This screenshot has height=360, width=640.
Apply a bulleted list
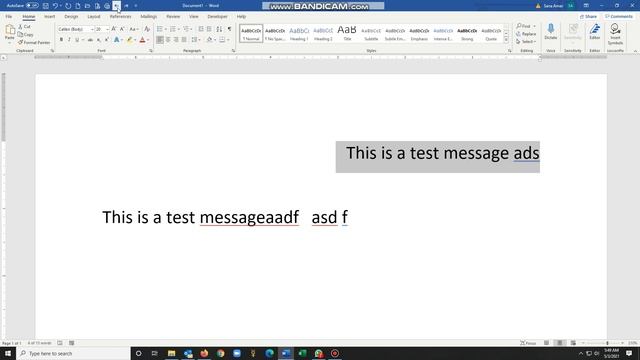160,29
